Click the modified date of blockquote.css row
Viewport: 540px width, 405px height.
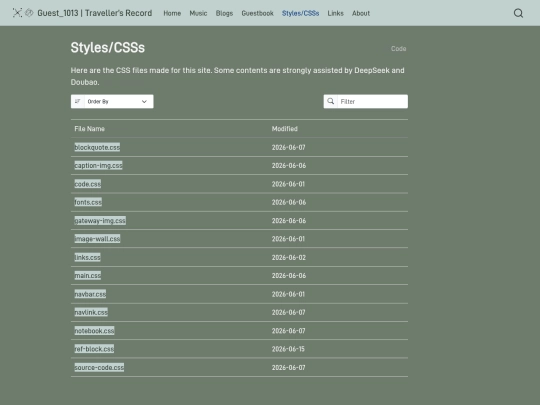[289, 147]
